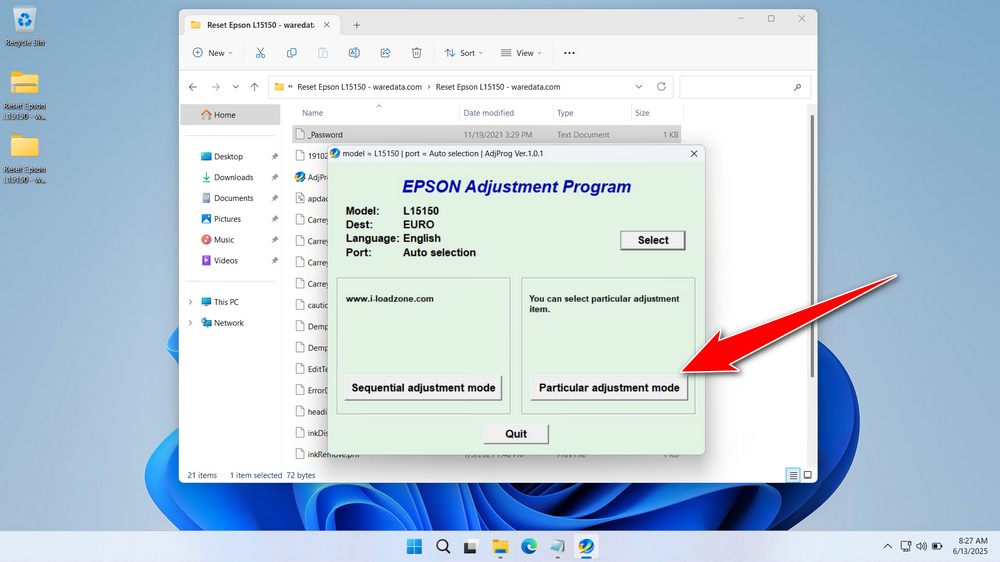
Task: Open File Explorer from taskbar
Action: click(500, 547)
